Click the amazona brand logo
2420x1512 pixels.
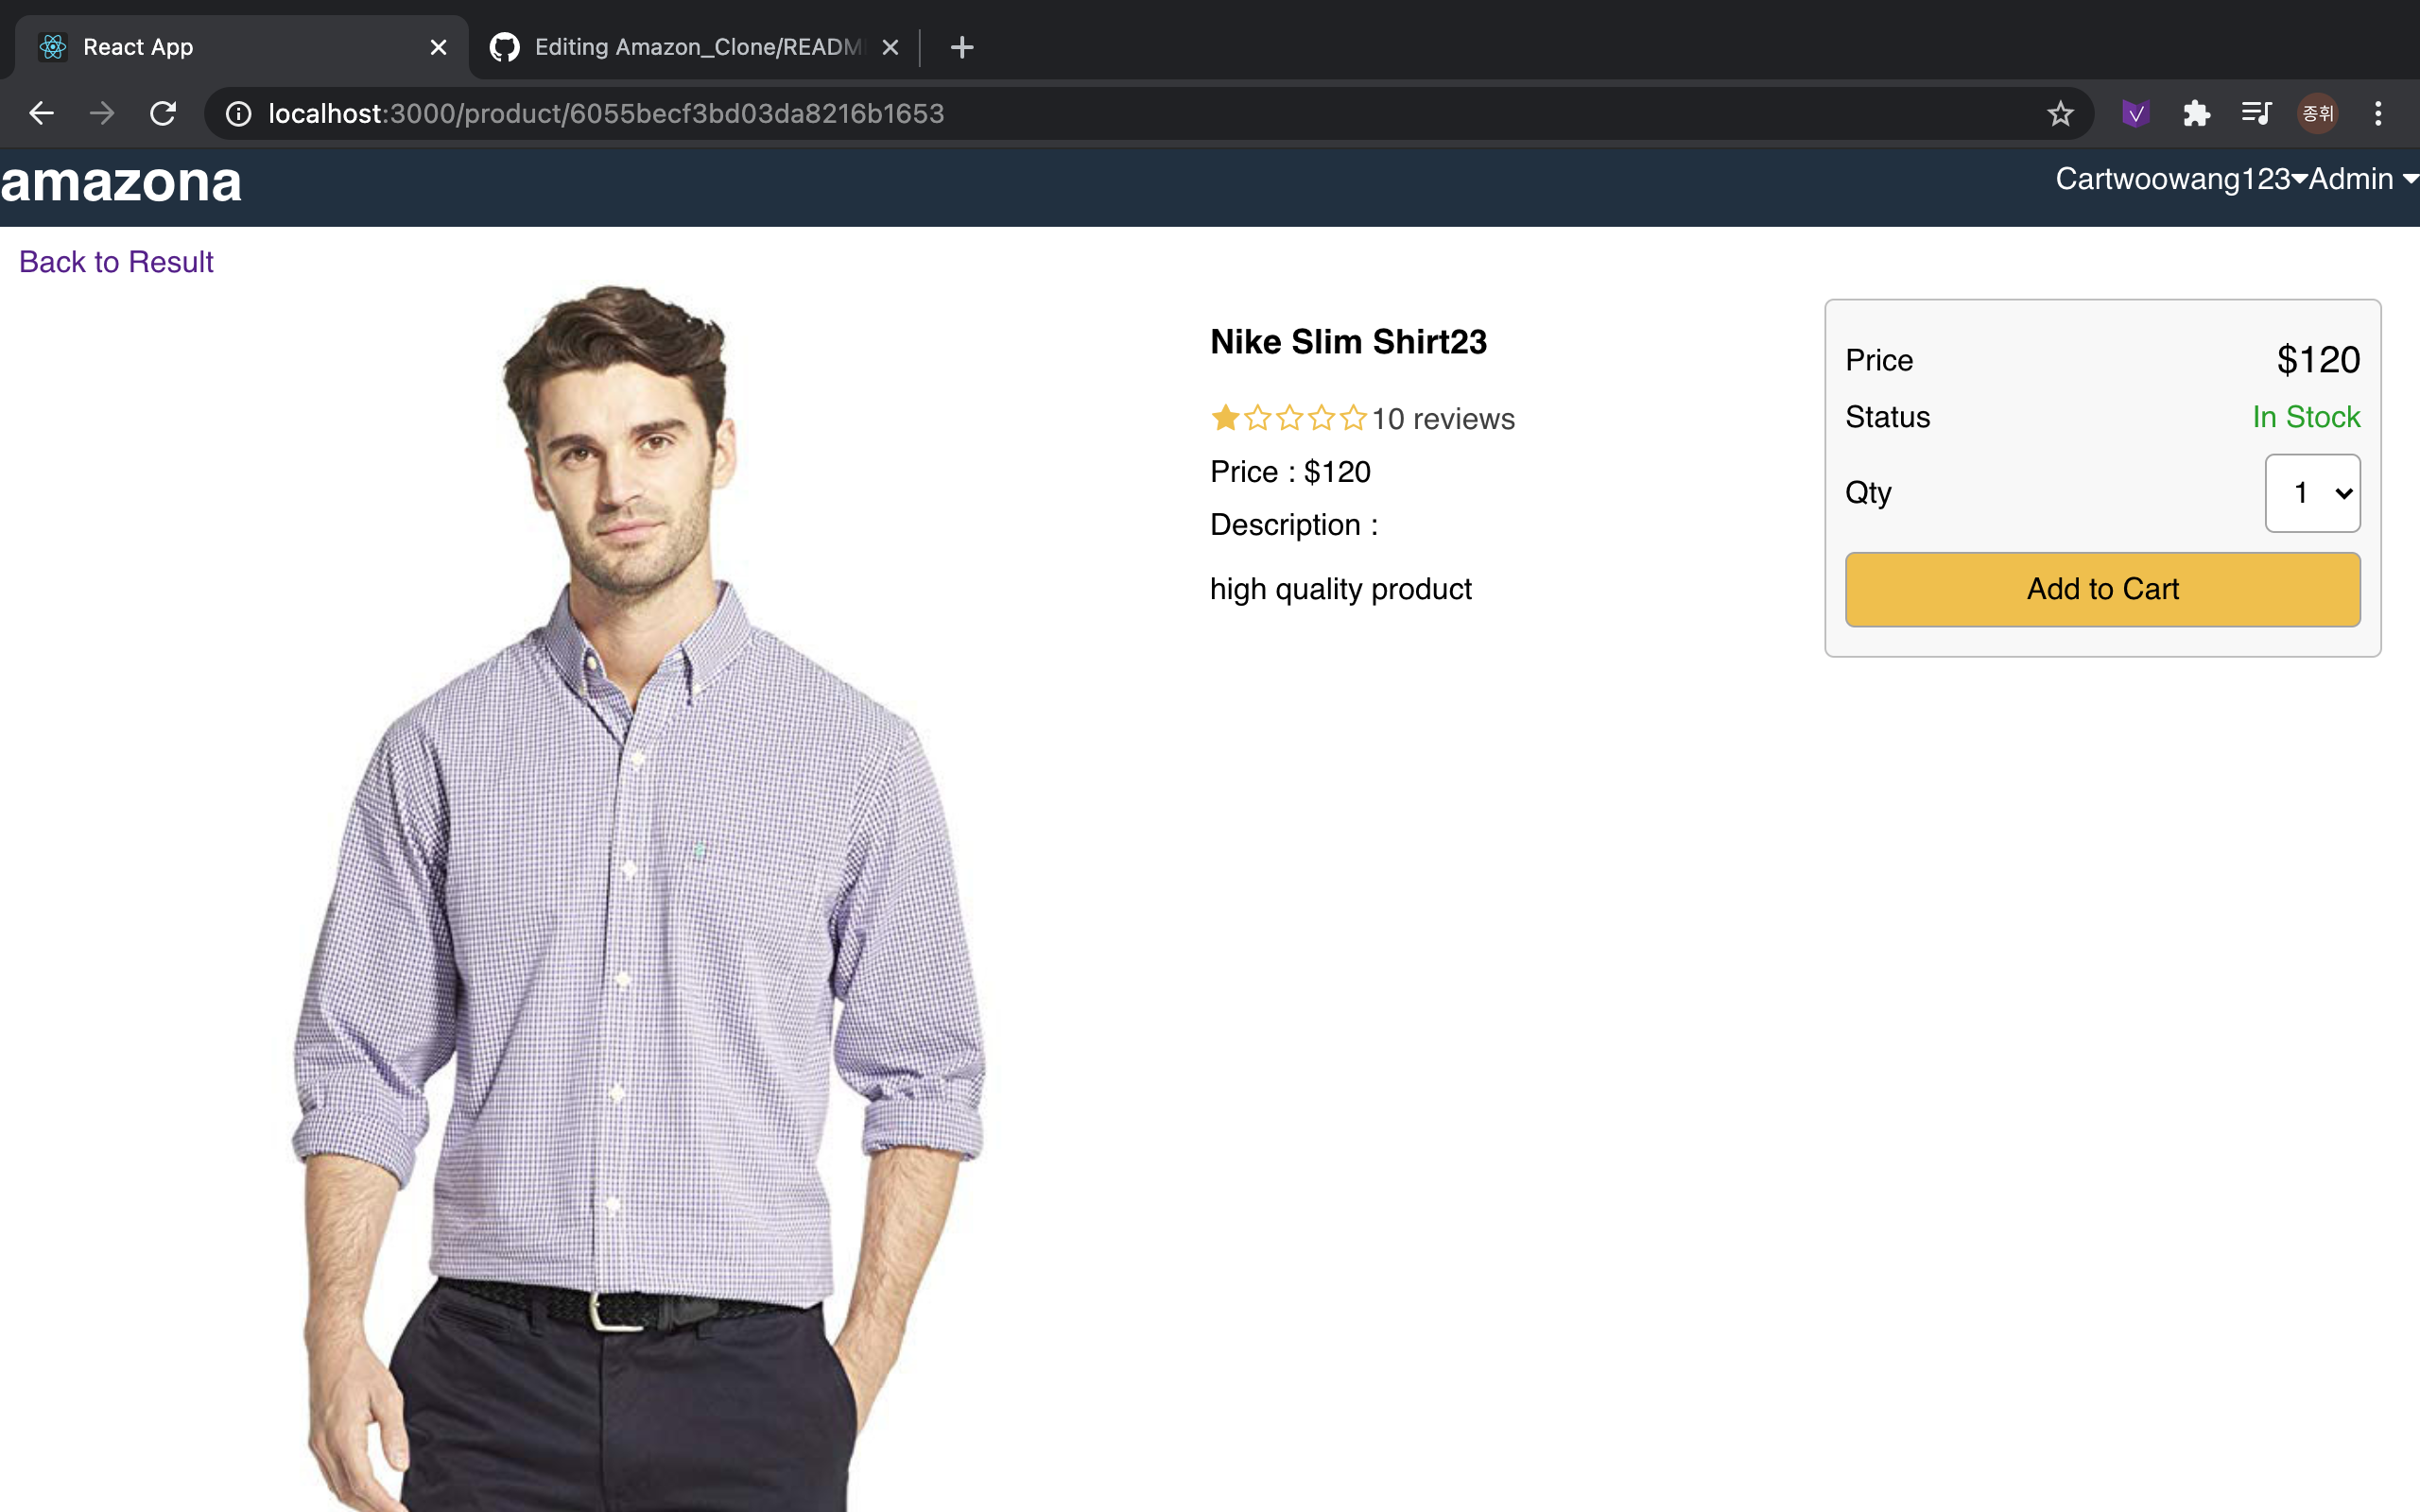click(121, 183)
